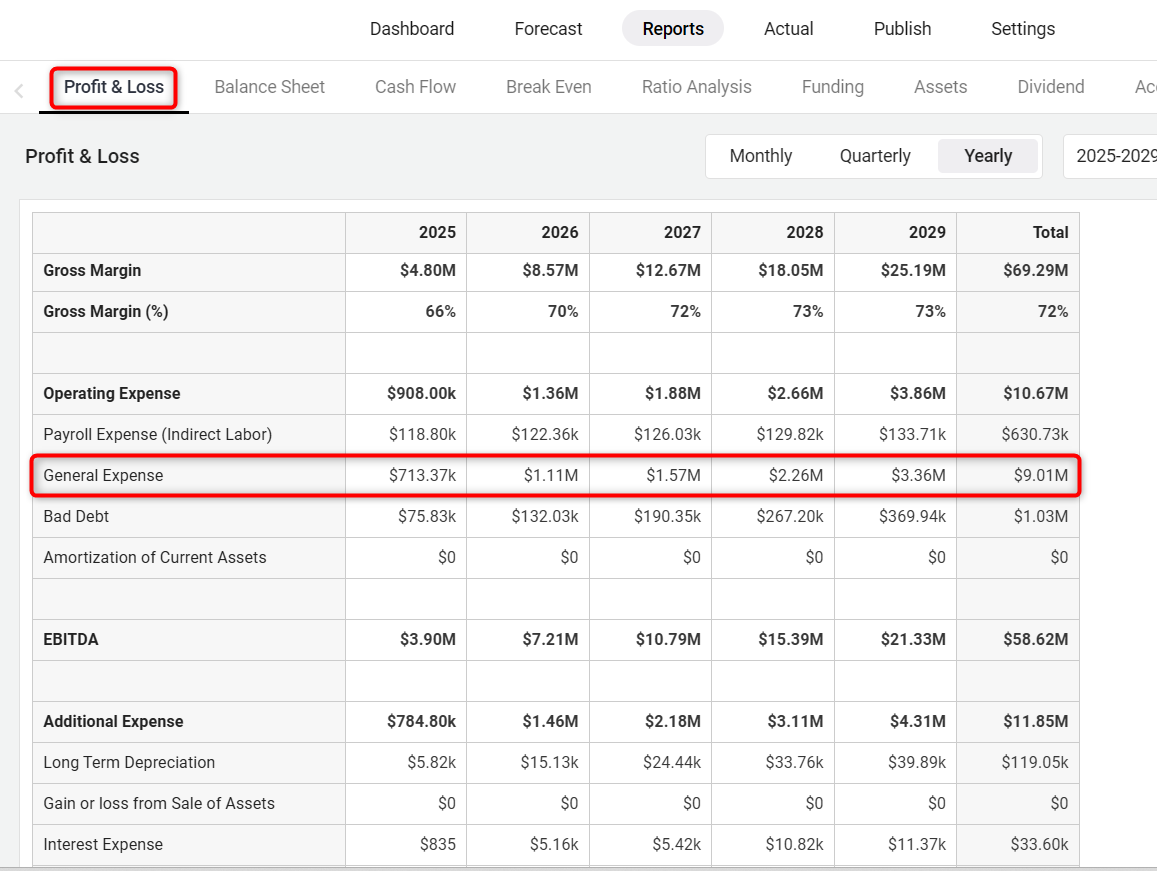1157x871 pixels.
Task: Open the Funding report tab
Action: (832, 87)
